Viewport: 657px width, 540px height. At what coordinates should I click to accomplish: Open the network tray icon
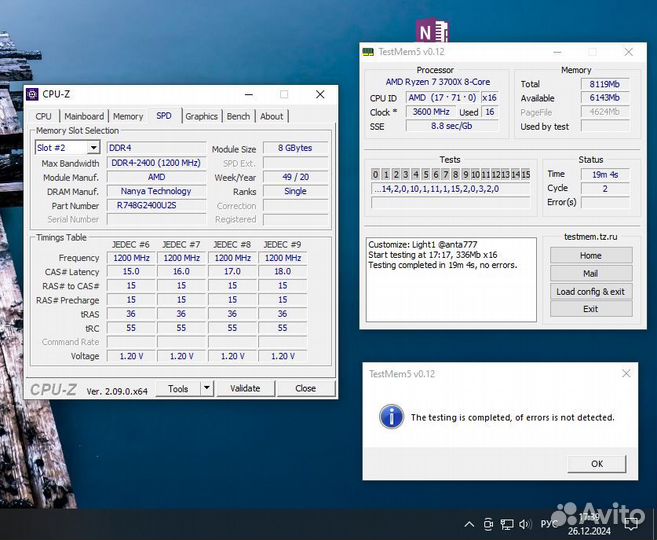pos(507,524)
